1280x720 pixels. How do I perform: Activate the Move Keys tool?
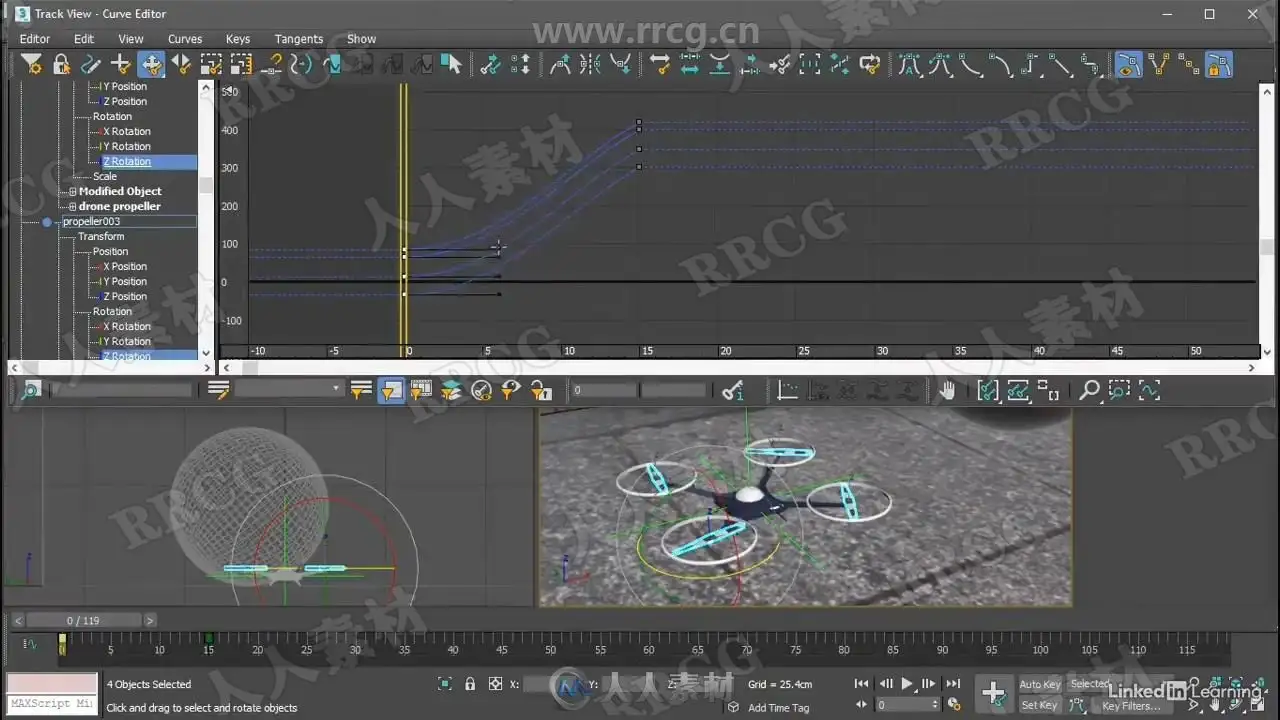[151, 65]
